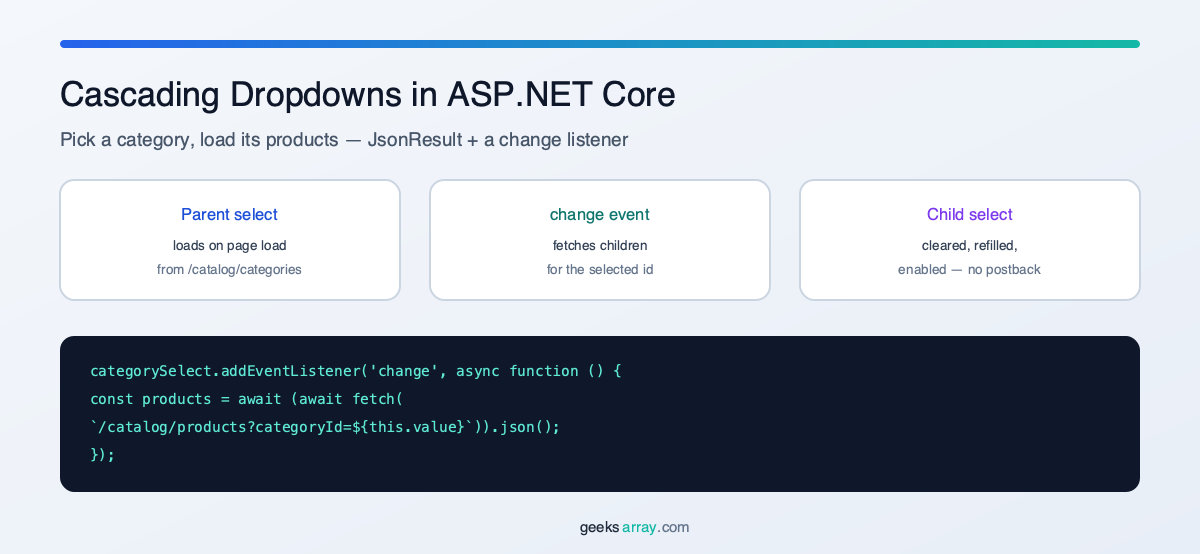
Task: Select the 'Child select' card heading
Action: click(970, 214)
